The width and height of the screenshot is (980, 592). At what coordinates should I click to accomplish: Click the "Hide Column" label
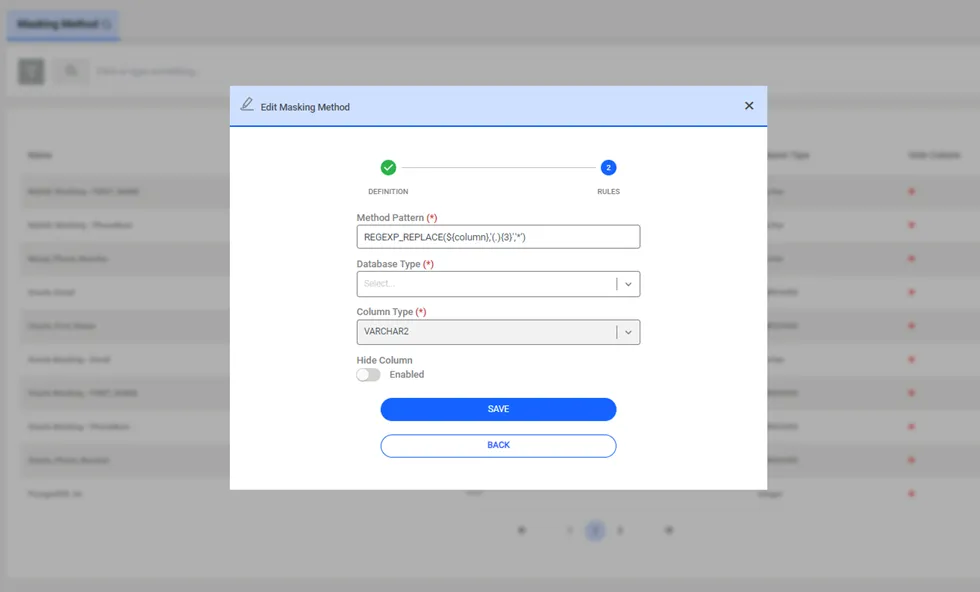point(384,360)
